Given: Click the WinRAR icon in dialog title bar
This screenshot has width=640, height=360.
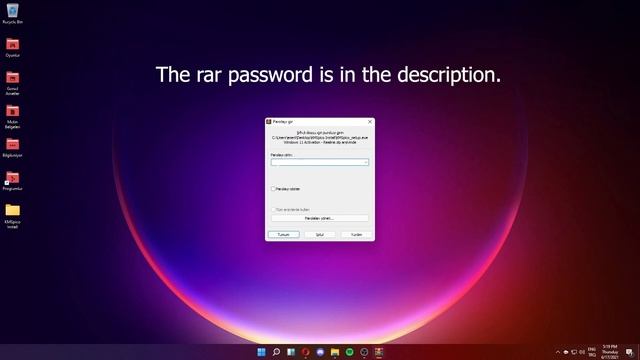Looking at the screenshot, I should point(269,122).
